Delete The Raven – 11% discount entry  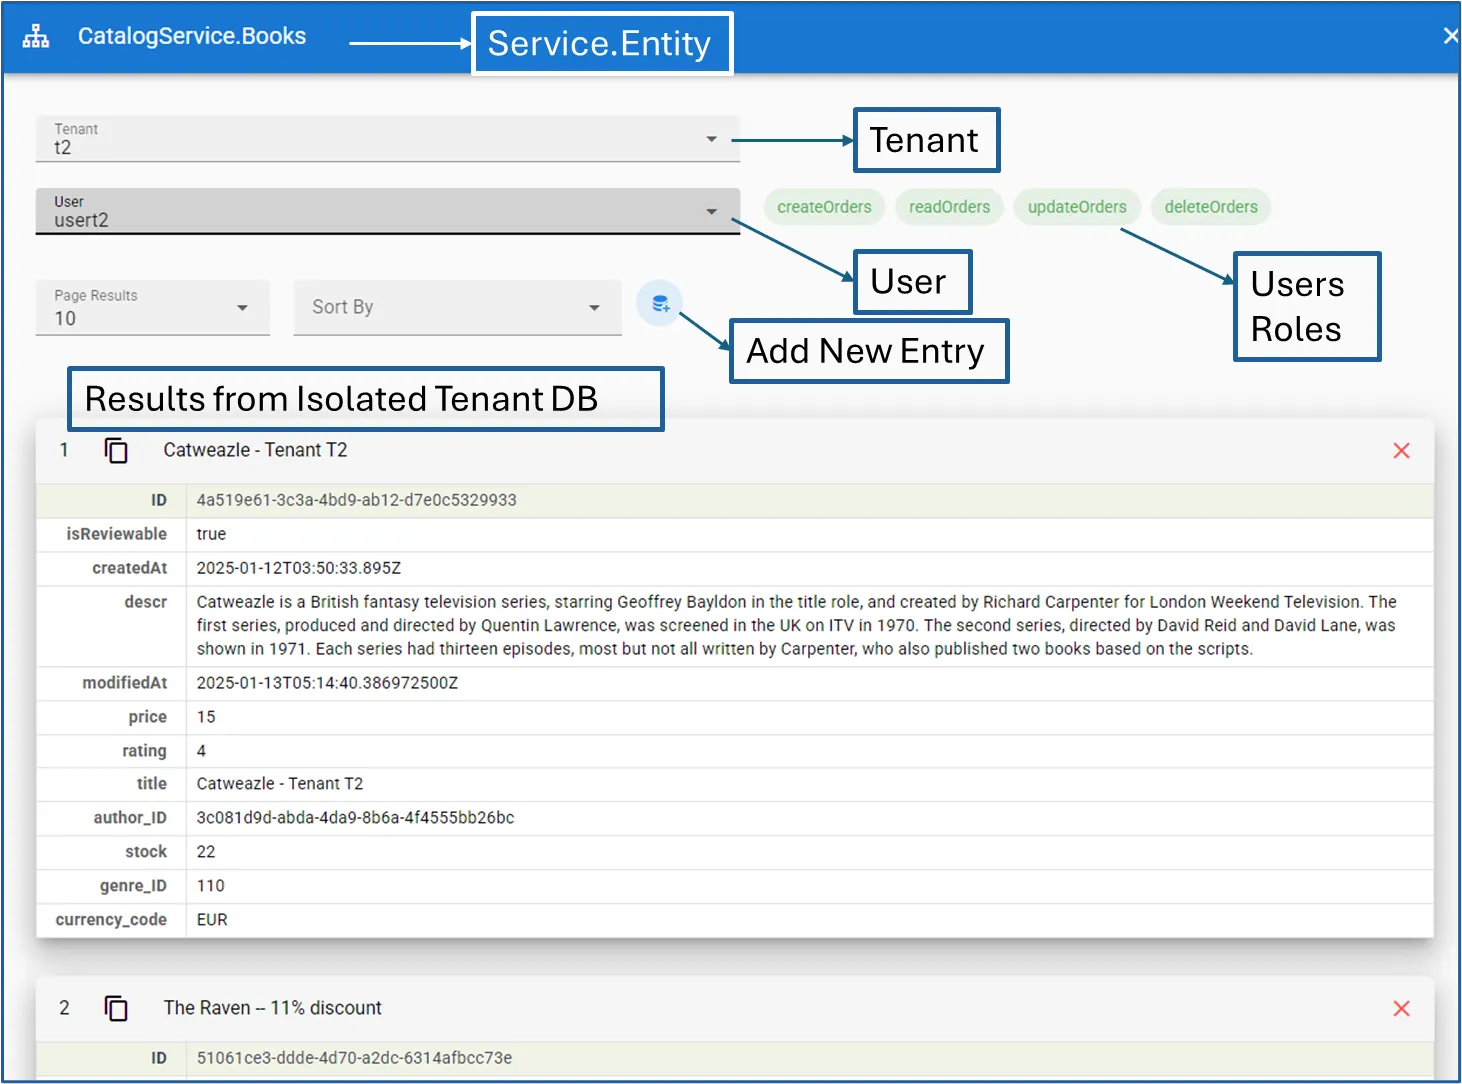1401,1008
